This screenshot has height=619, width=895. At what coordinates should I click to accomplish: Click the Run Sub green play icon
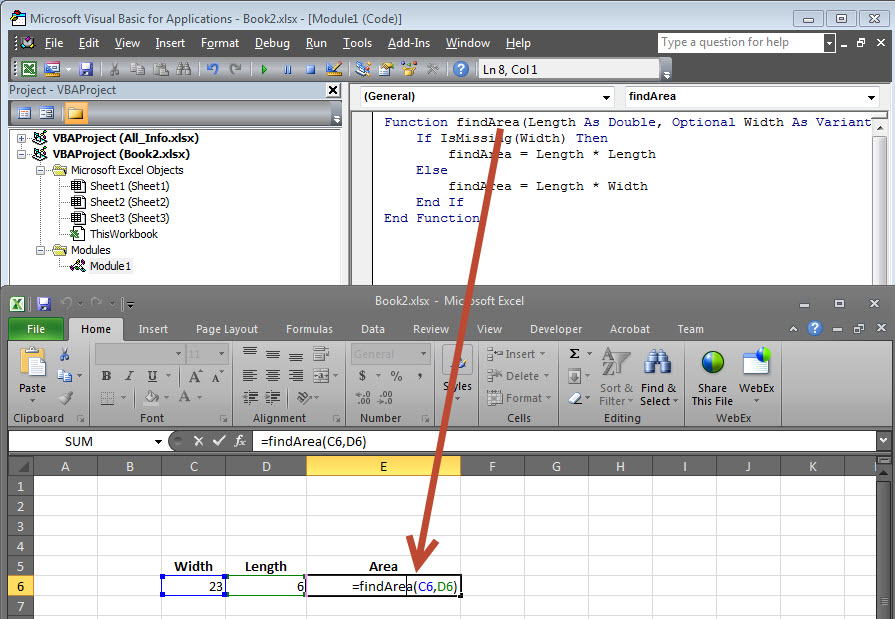click(x=264, y=69)
